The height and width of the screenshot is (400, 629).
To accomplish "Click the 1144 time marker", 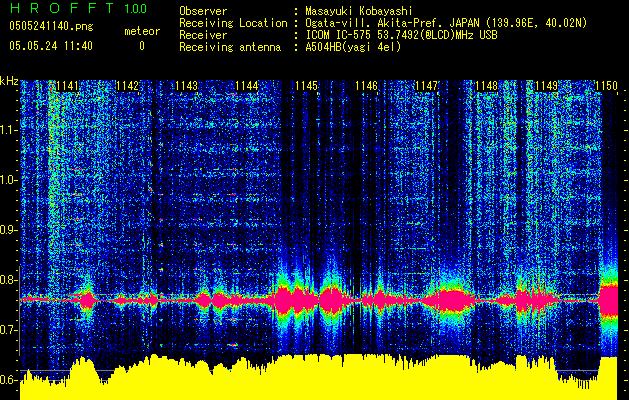I will pos(247,86).
